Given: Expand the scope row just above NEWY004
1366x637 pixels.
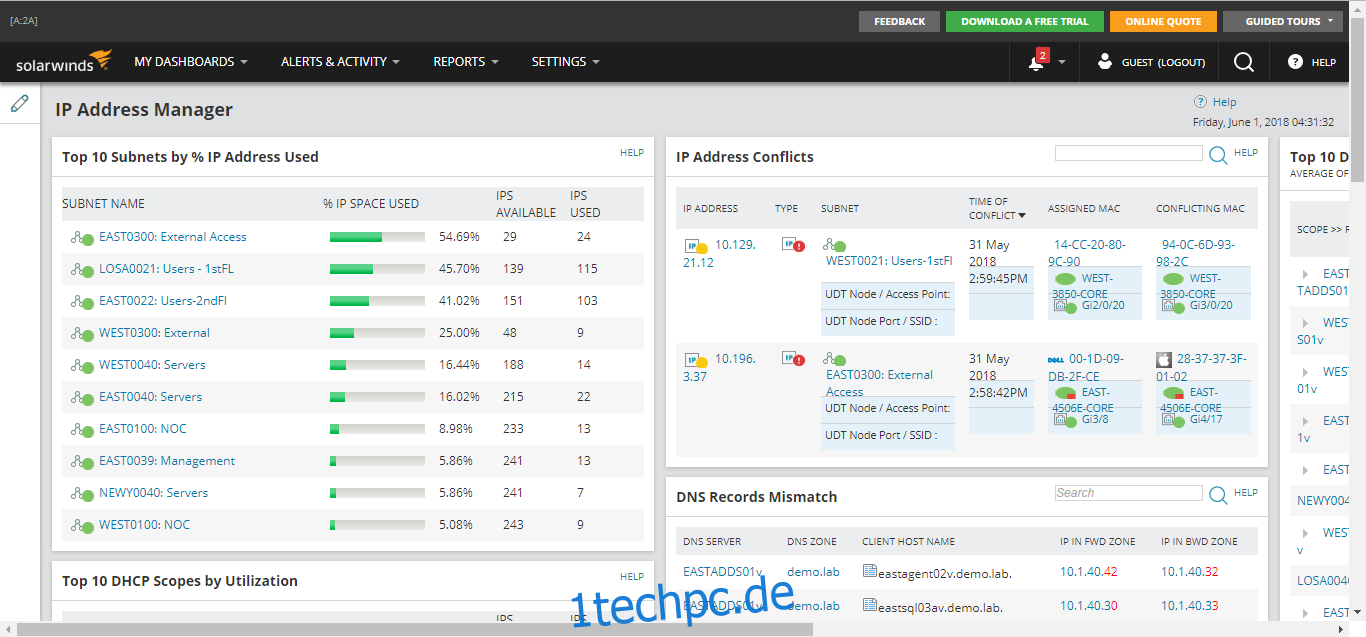Looking at the screenshot, I should (1305, 470).
